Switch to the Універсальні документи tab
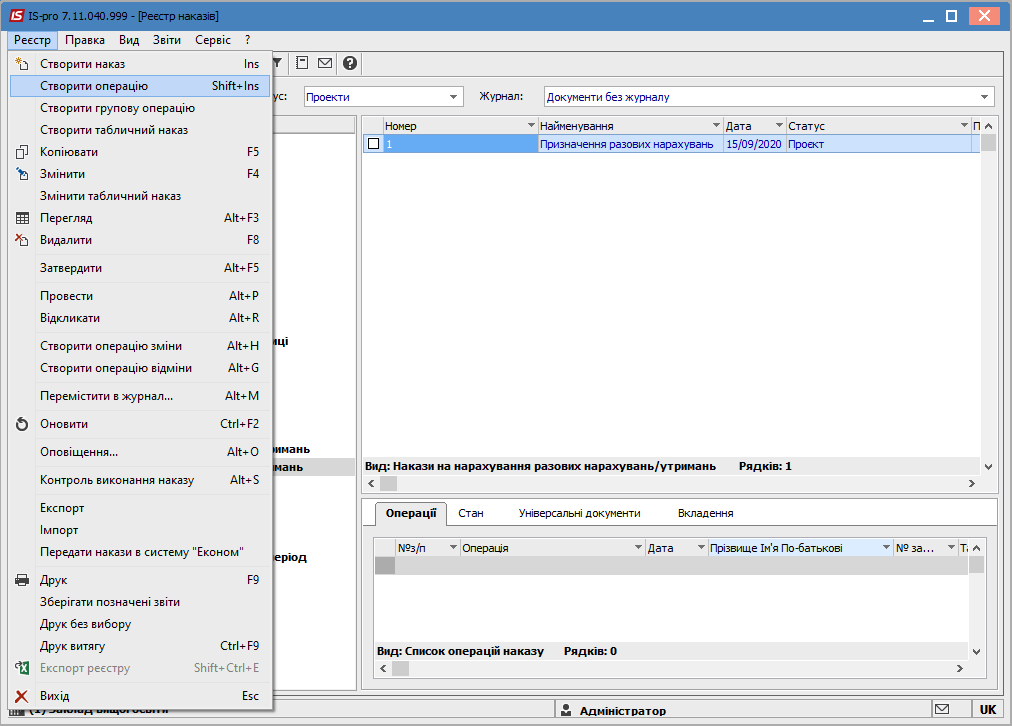Viewport: 1012px width, 726px height. click(580, 513)
